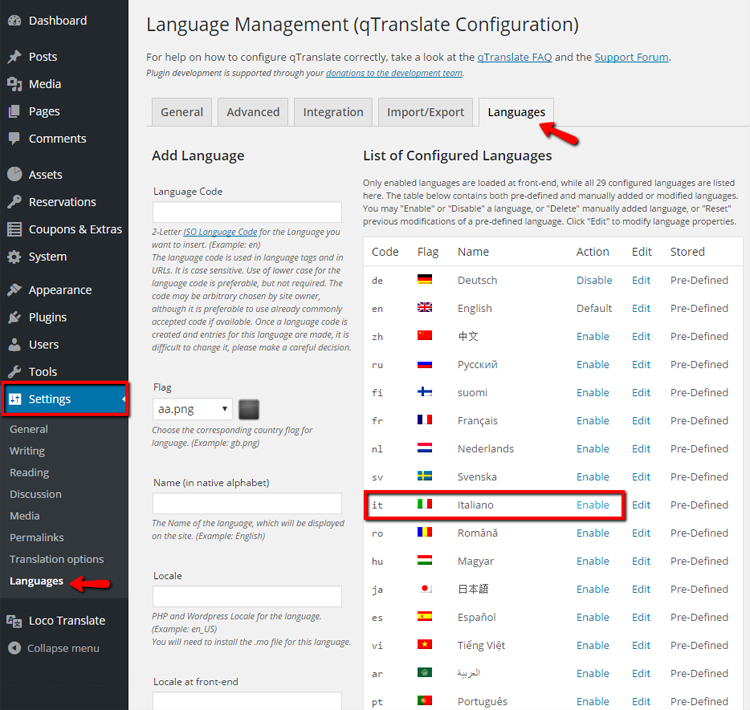
Task: Click the Pages icon in the sidebar
Action: tap(14, 111)
